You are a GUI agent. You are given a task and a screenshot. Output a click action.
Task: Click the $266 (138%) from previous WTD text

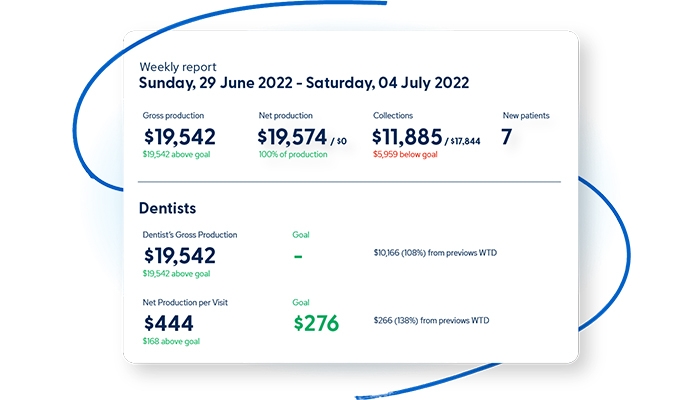[x=432, y=319]
